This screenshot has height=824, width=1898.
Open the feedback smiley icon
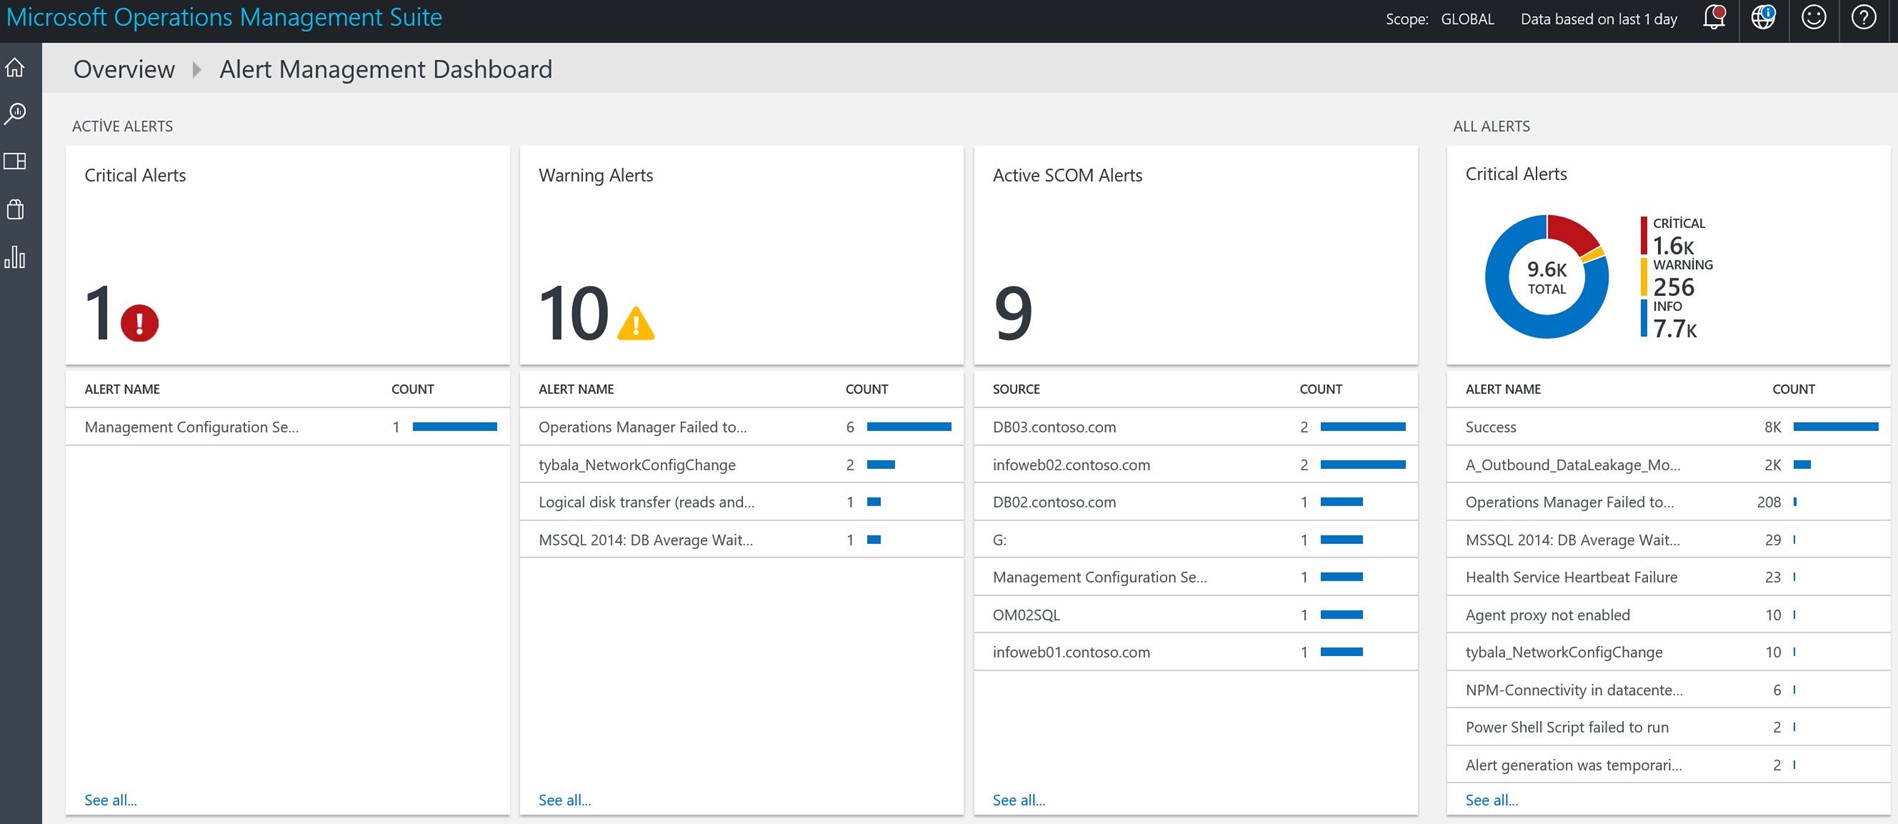point(1814,18)
